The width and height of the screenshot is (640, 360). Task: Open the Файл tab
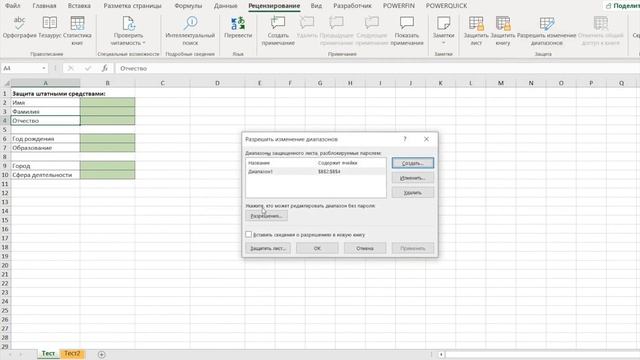[13, 6]
